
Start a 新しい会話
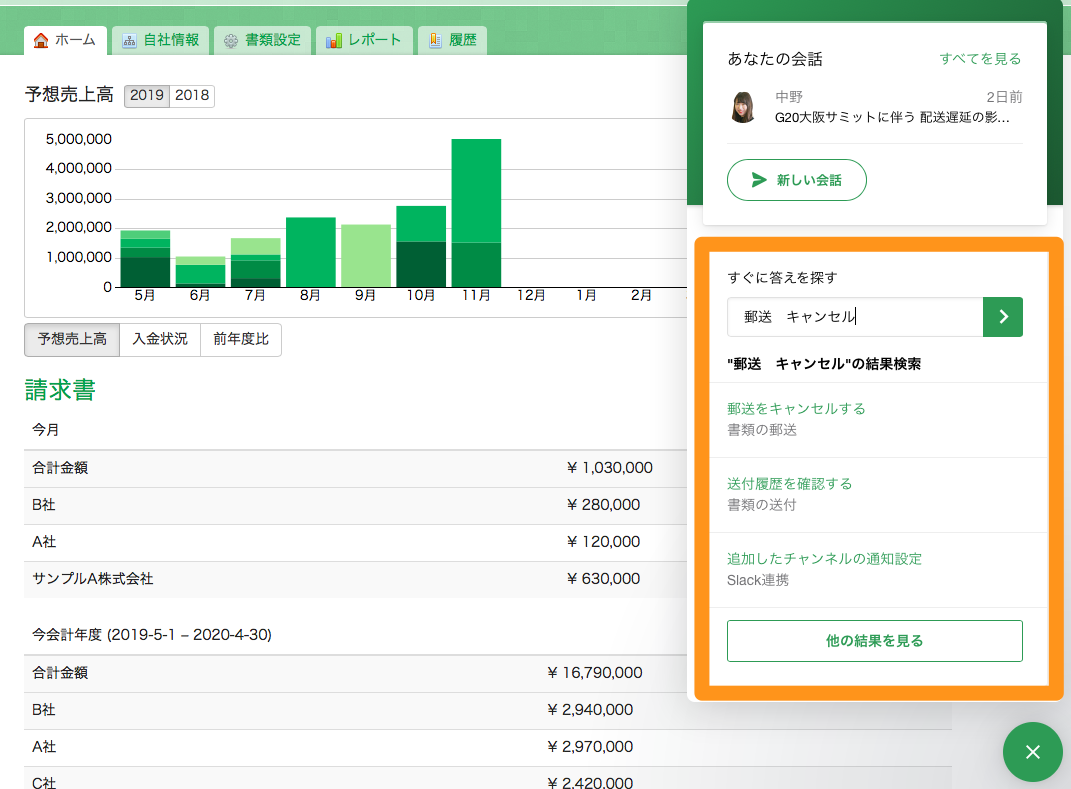(797, 180)
